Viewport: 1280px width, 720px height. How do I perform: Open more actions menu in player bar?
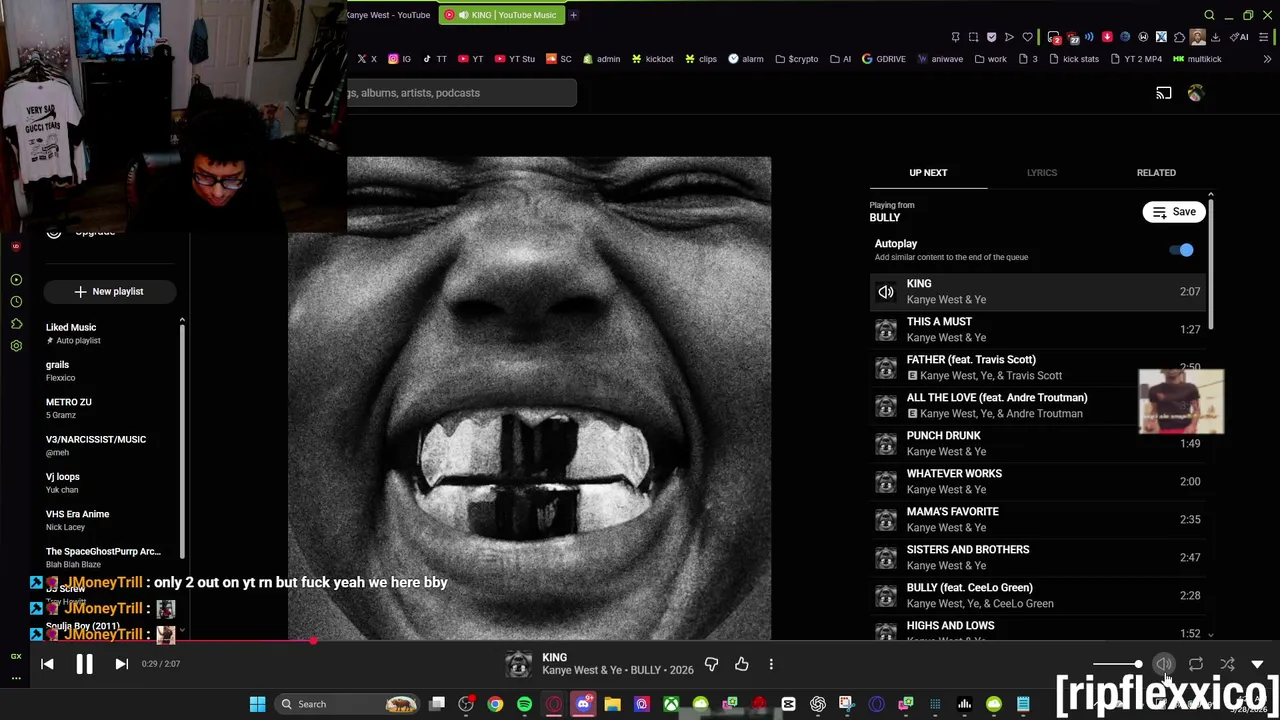point(771,664)
